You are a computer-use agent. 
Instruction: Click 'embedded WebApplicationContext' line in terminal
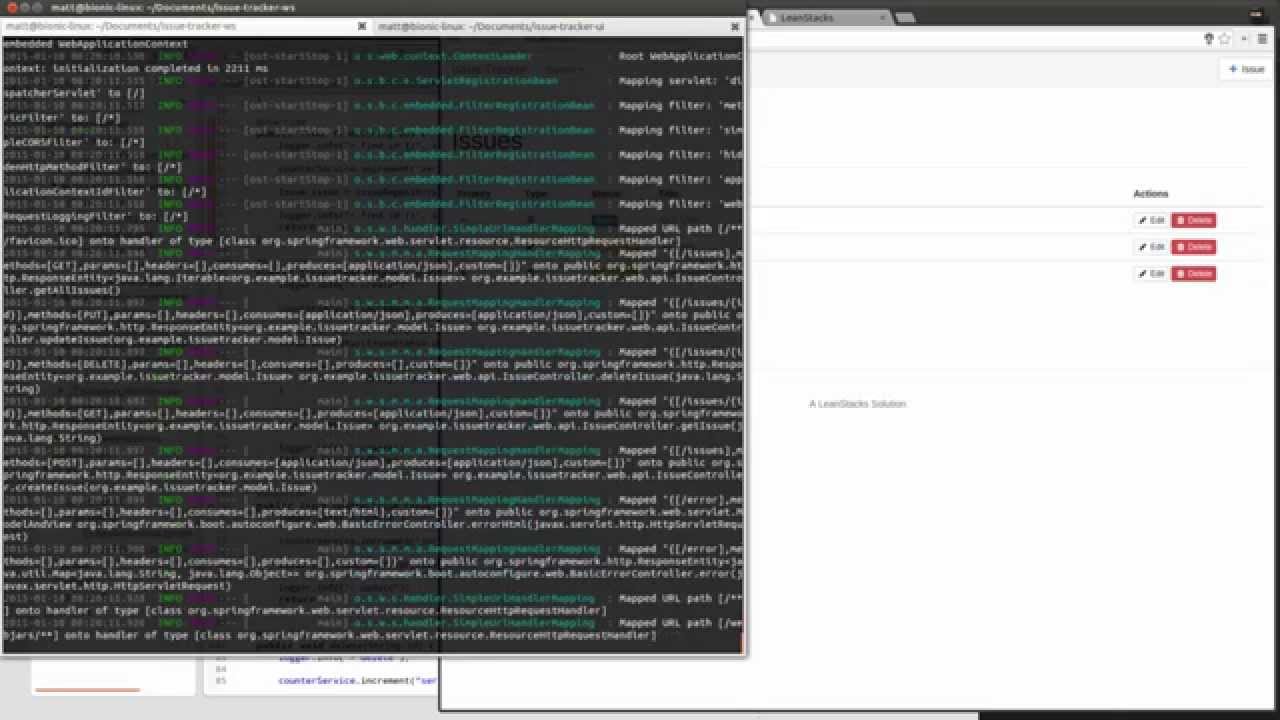95,44
